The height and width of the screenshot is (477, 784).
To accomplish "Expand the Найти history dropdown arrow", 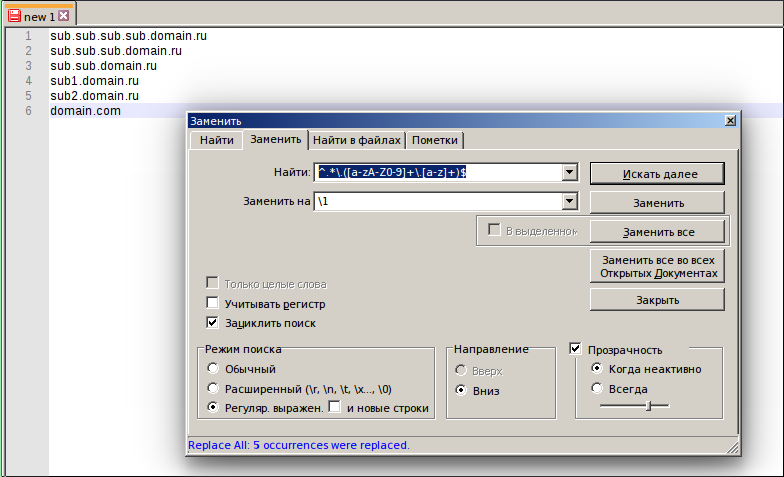I will (x=569, y=172).
